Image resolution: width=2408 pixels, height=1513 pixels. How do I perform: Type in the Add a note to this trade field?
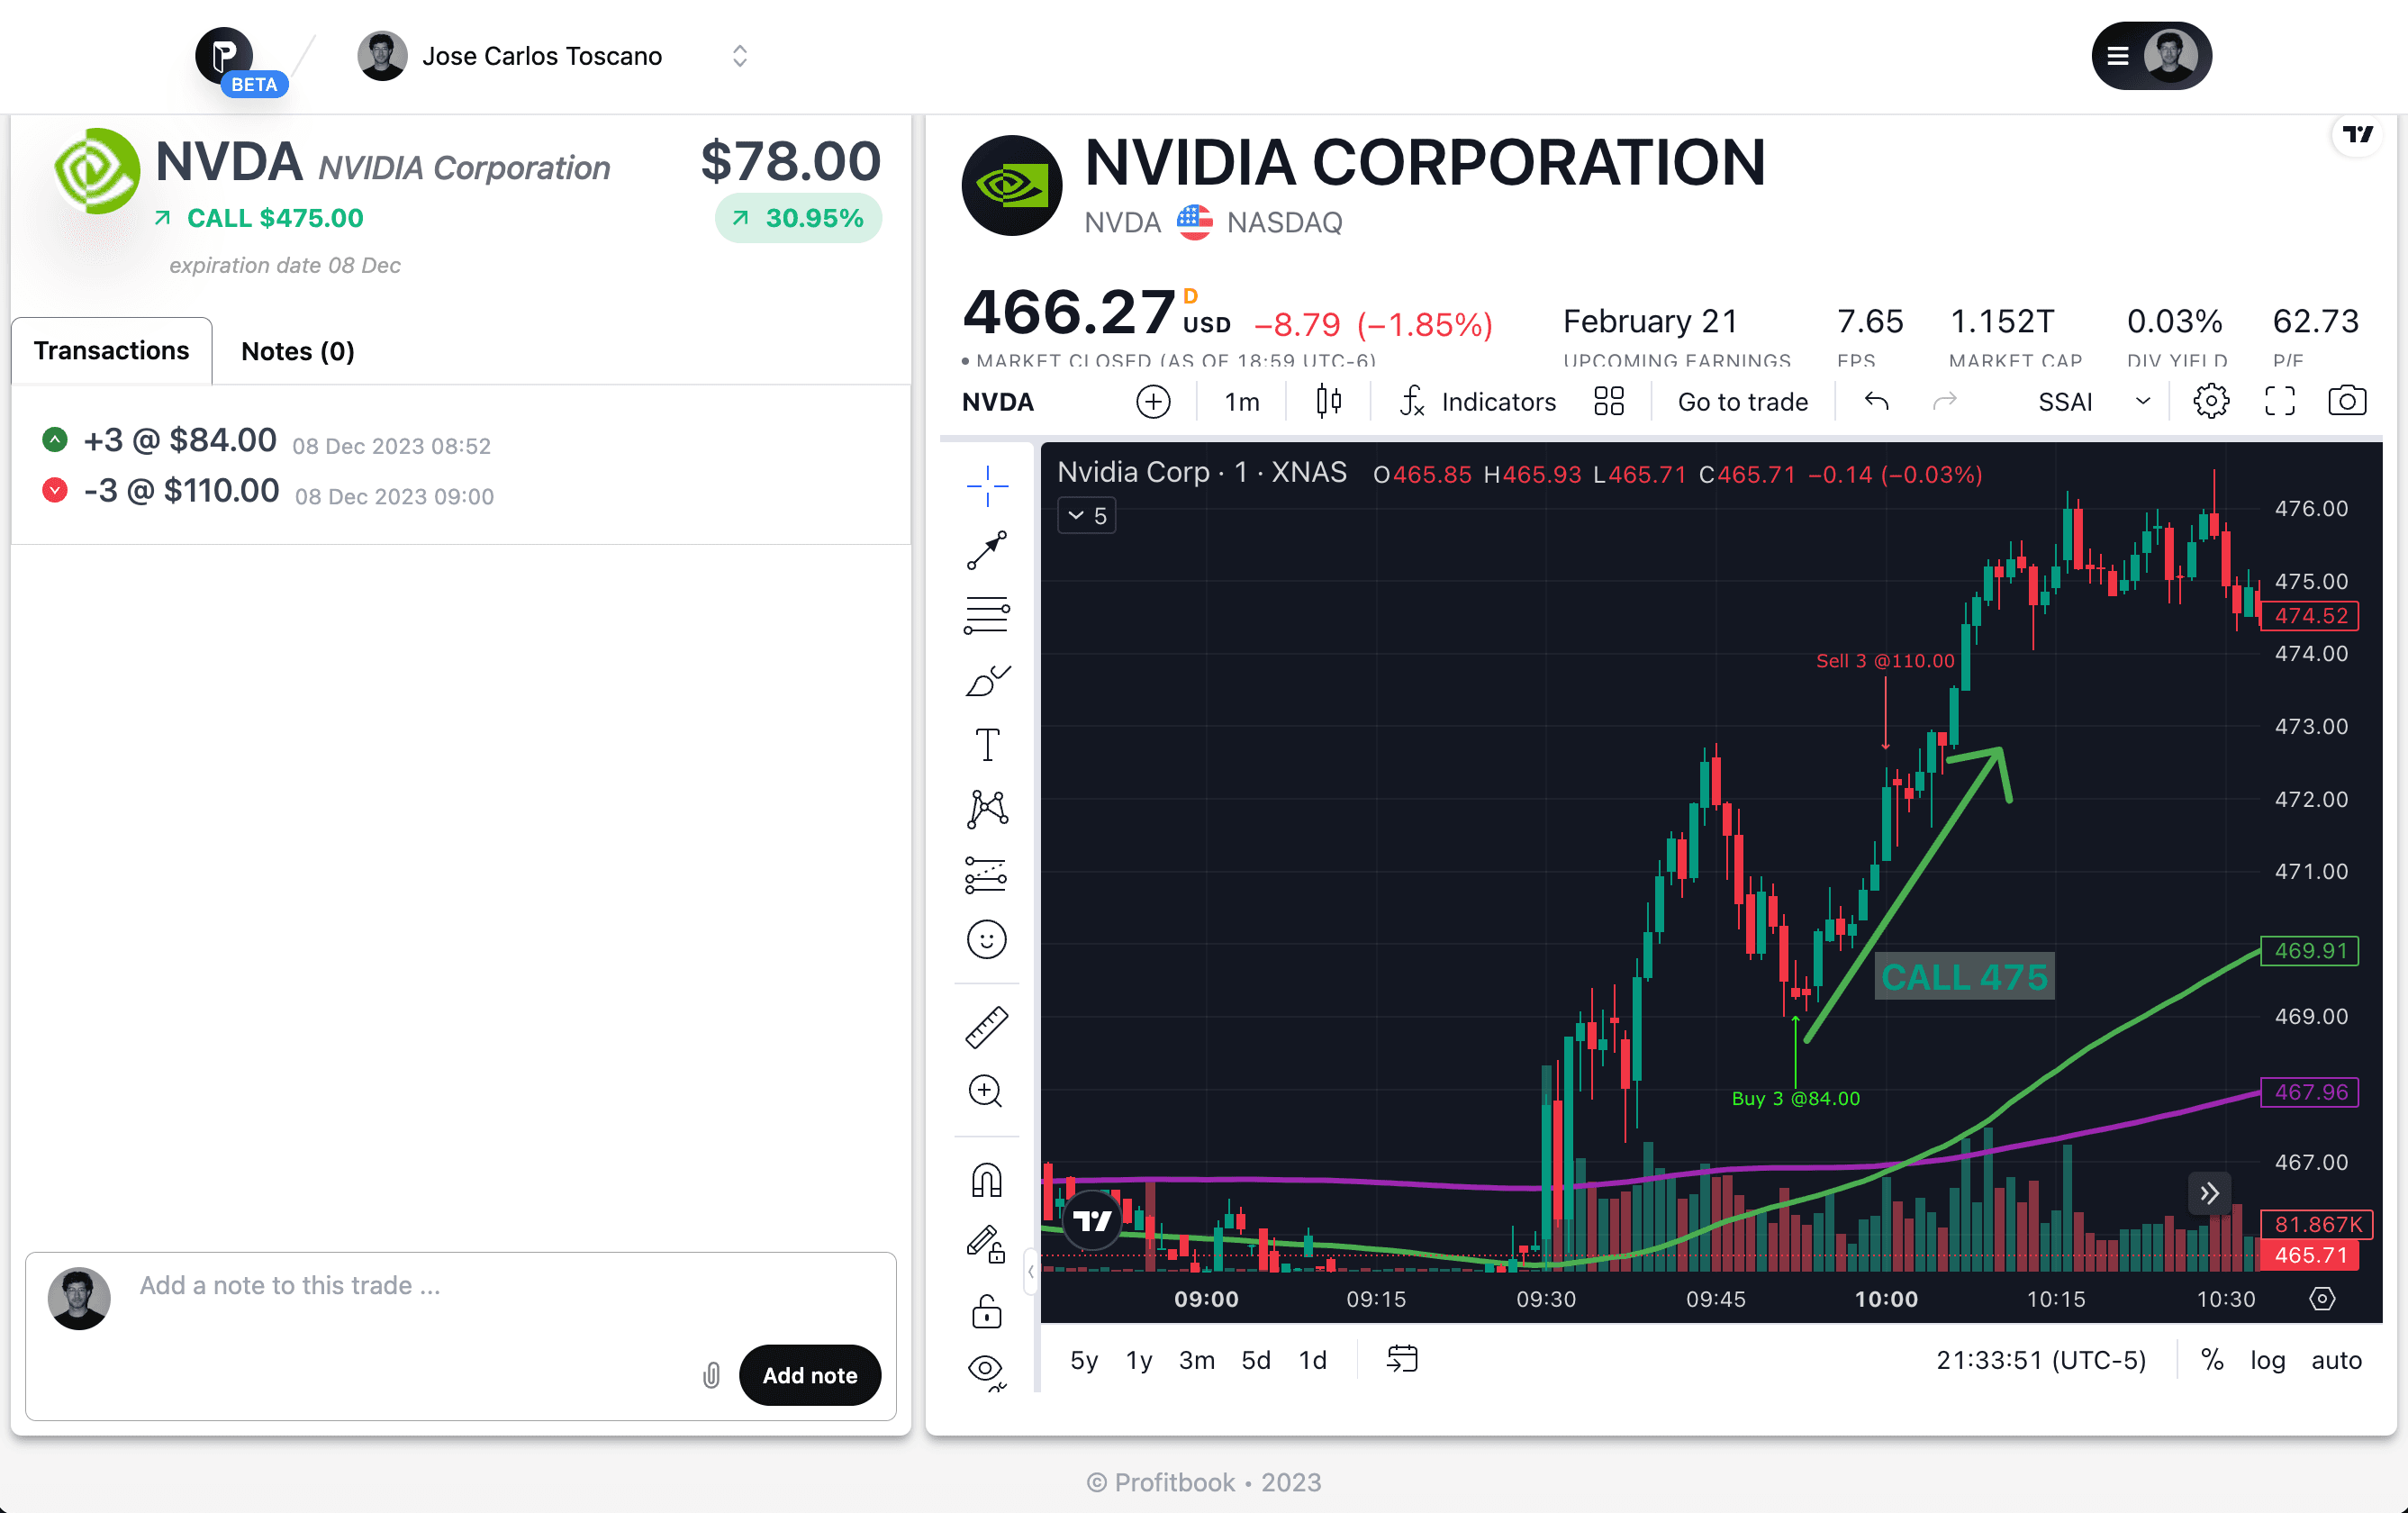coord(400,1285)
